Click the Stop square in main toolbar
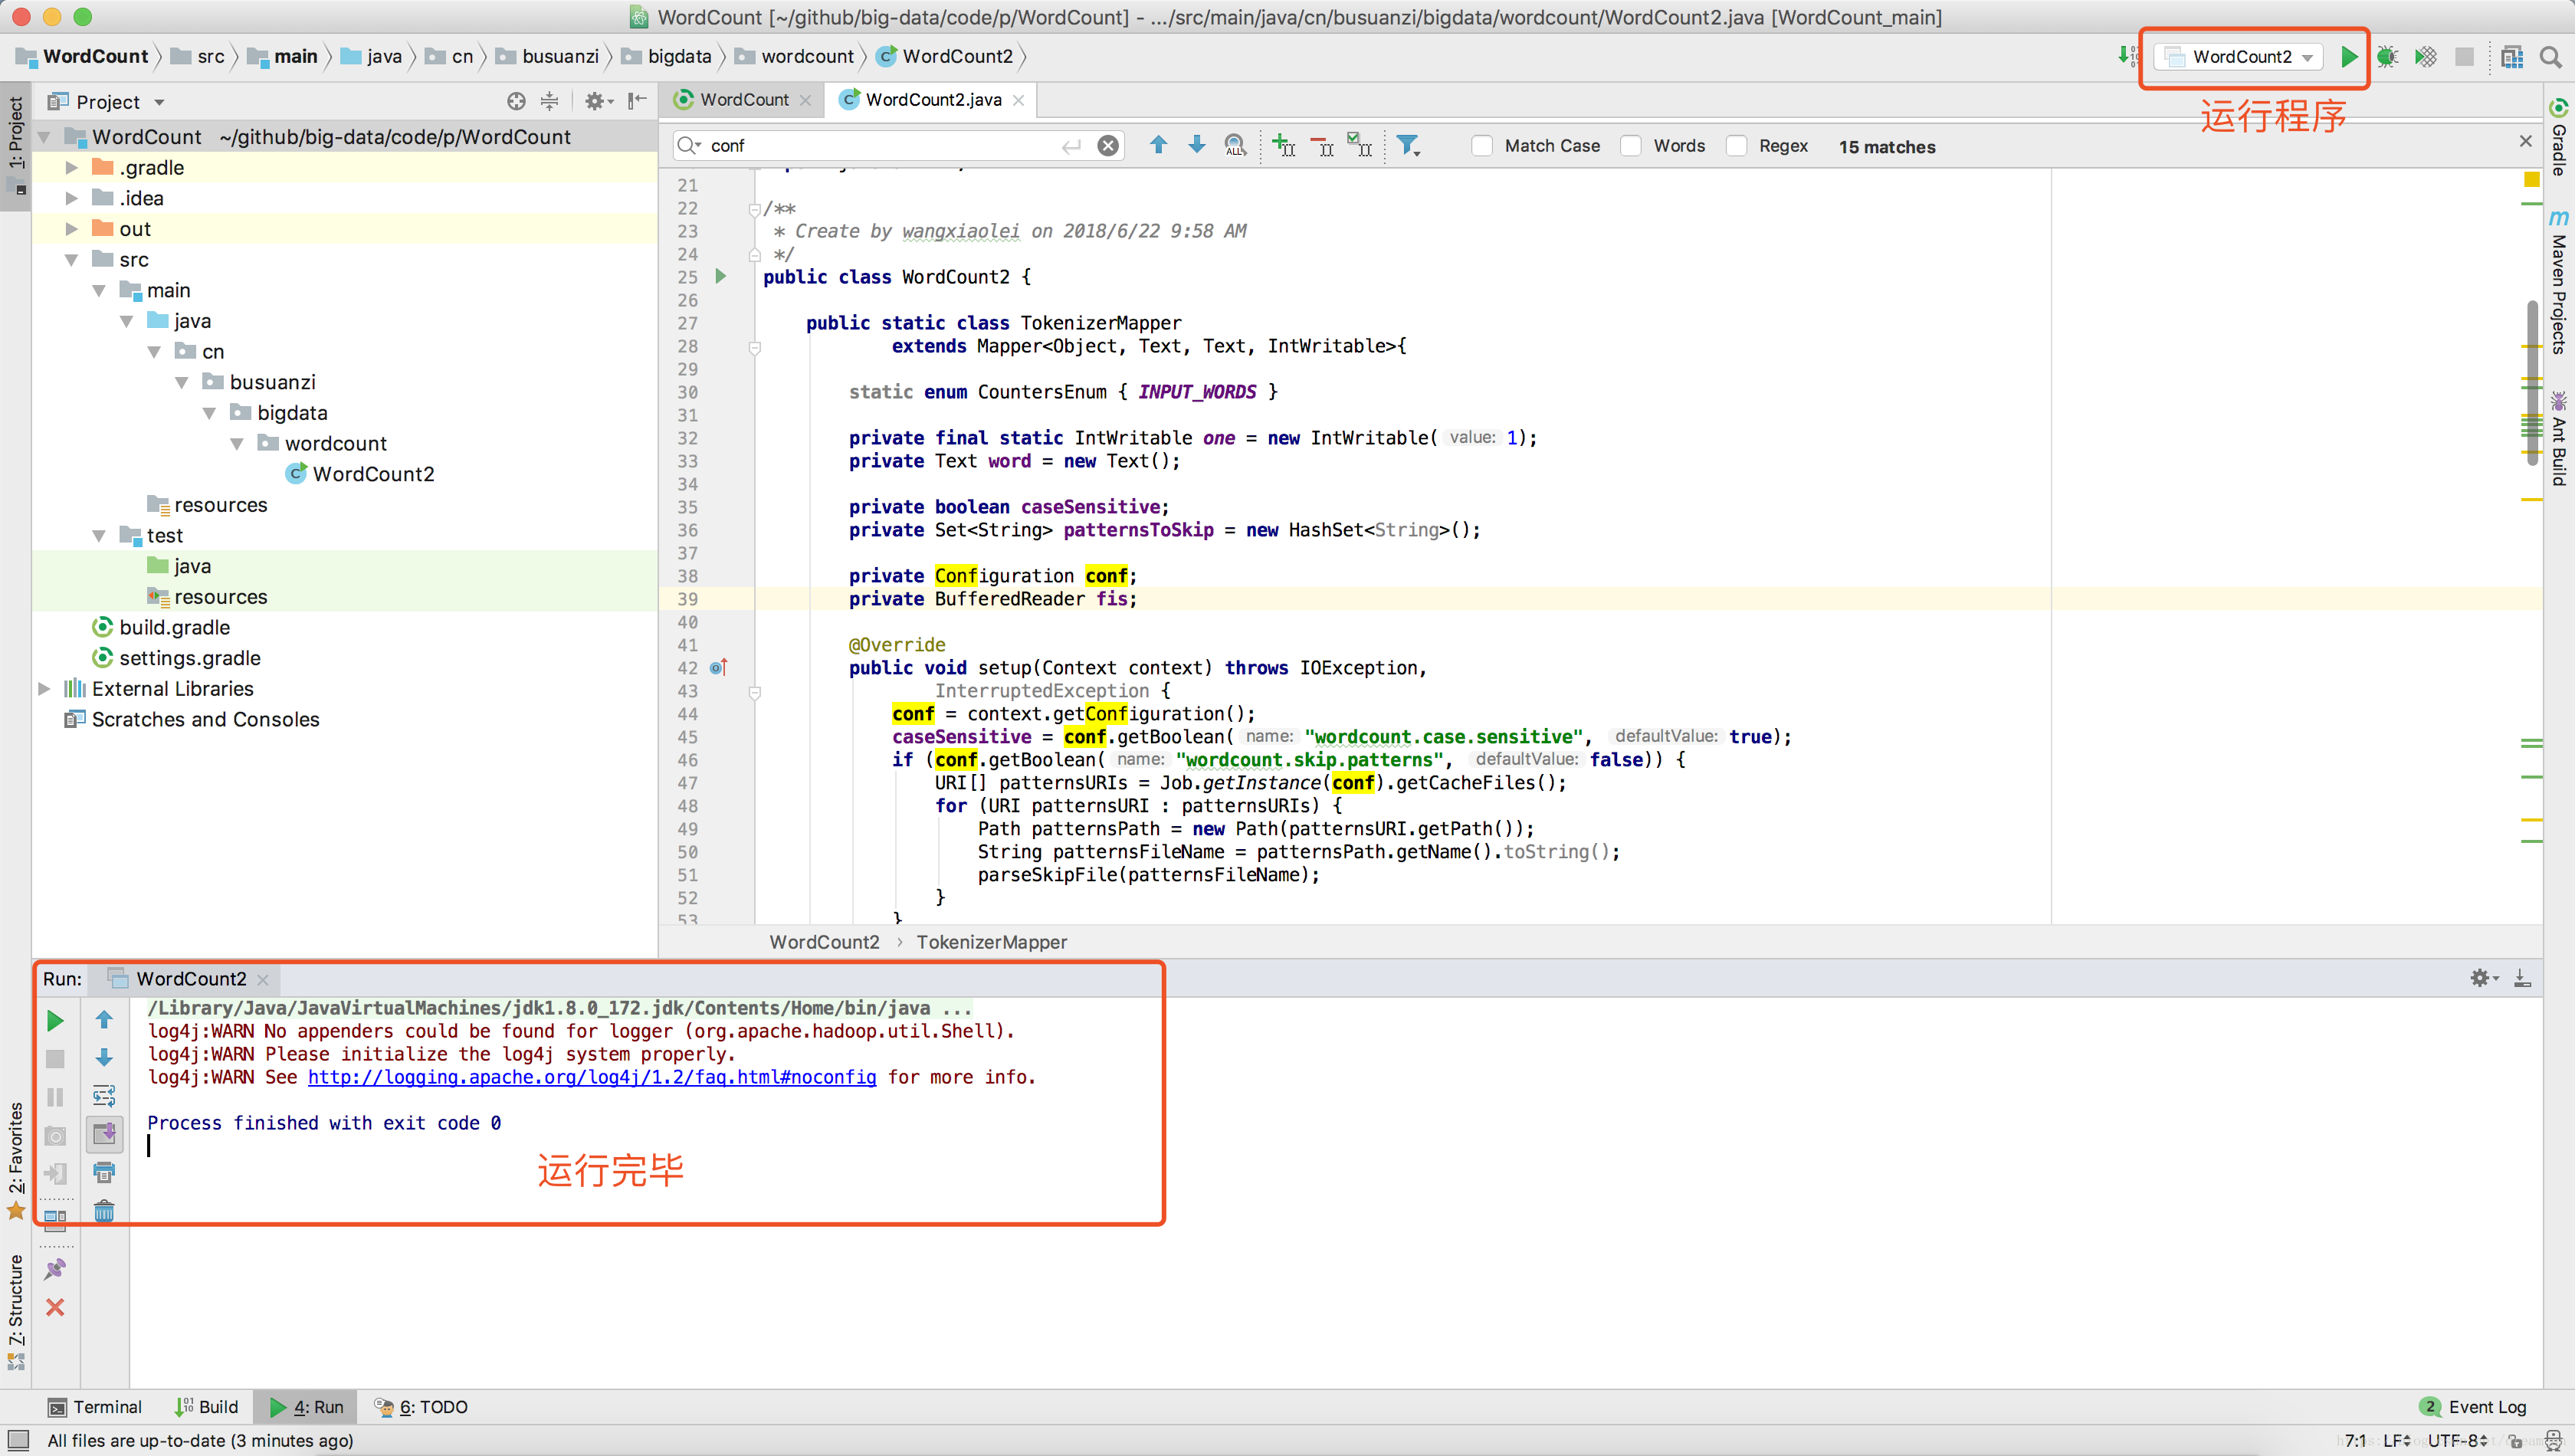This screenshot has width=2575, height=1456. [x=2464, y=57]
